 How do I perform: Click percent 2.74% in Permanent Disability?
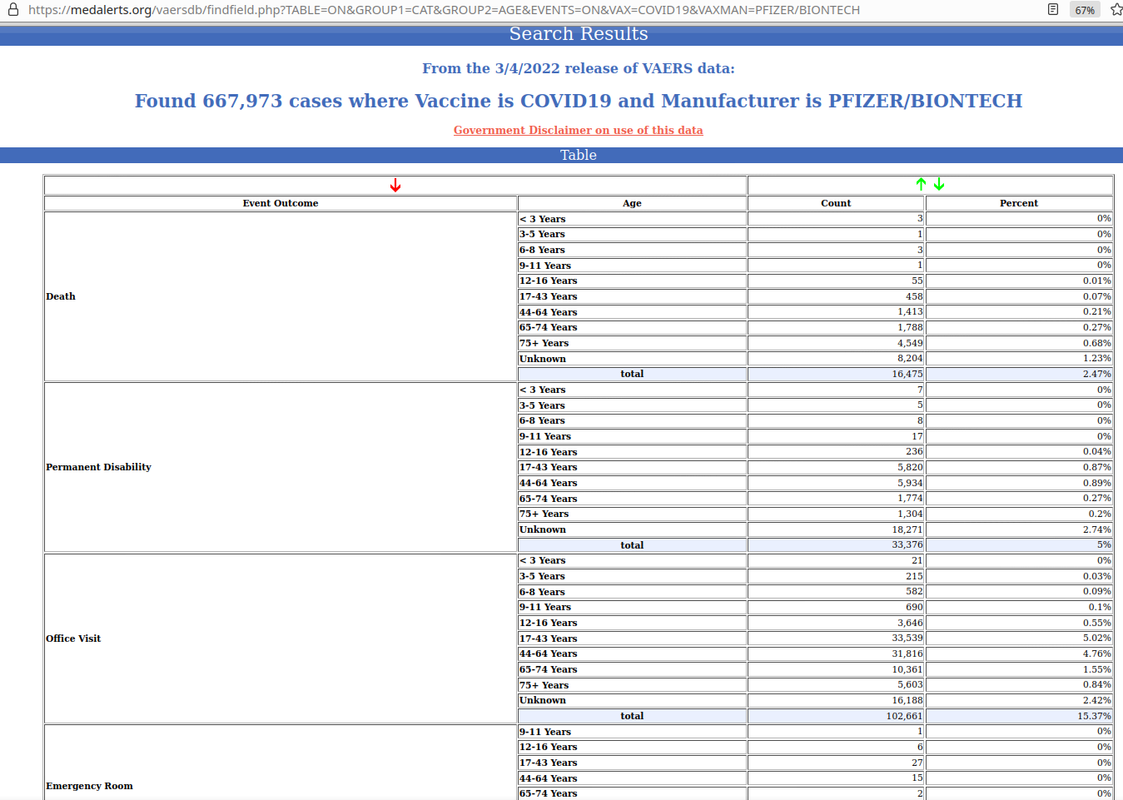click(x=1018, y=529)
